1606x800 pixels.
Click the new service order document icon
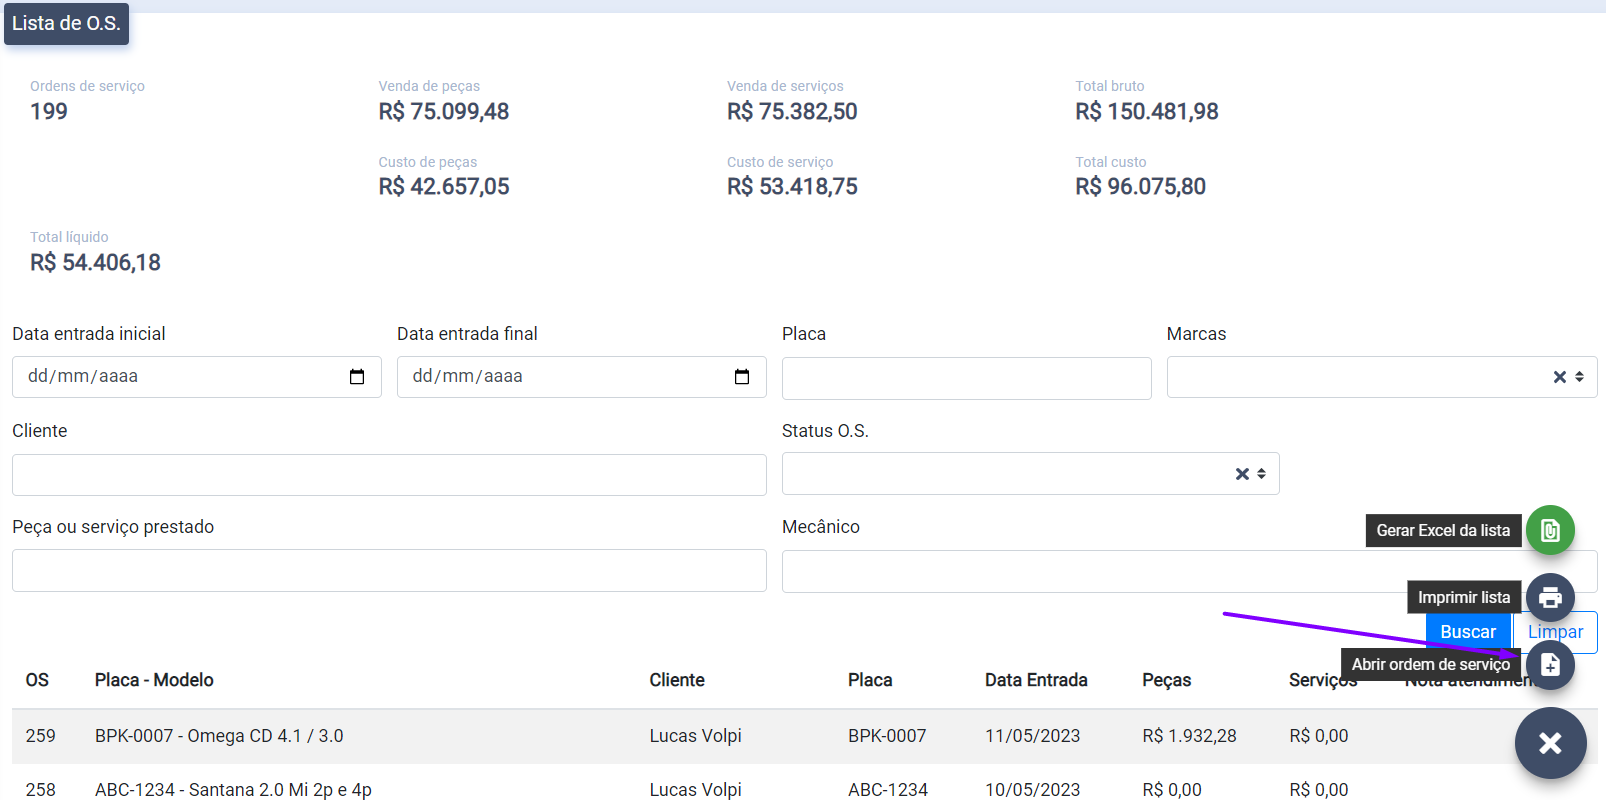(x=1550, y=665)
